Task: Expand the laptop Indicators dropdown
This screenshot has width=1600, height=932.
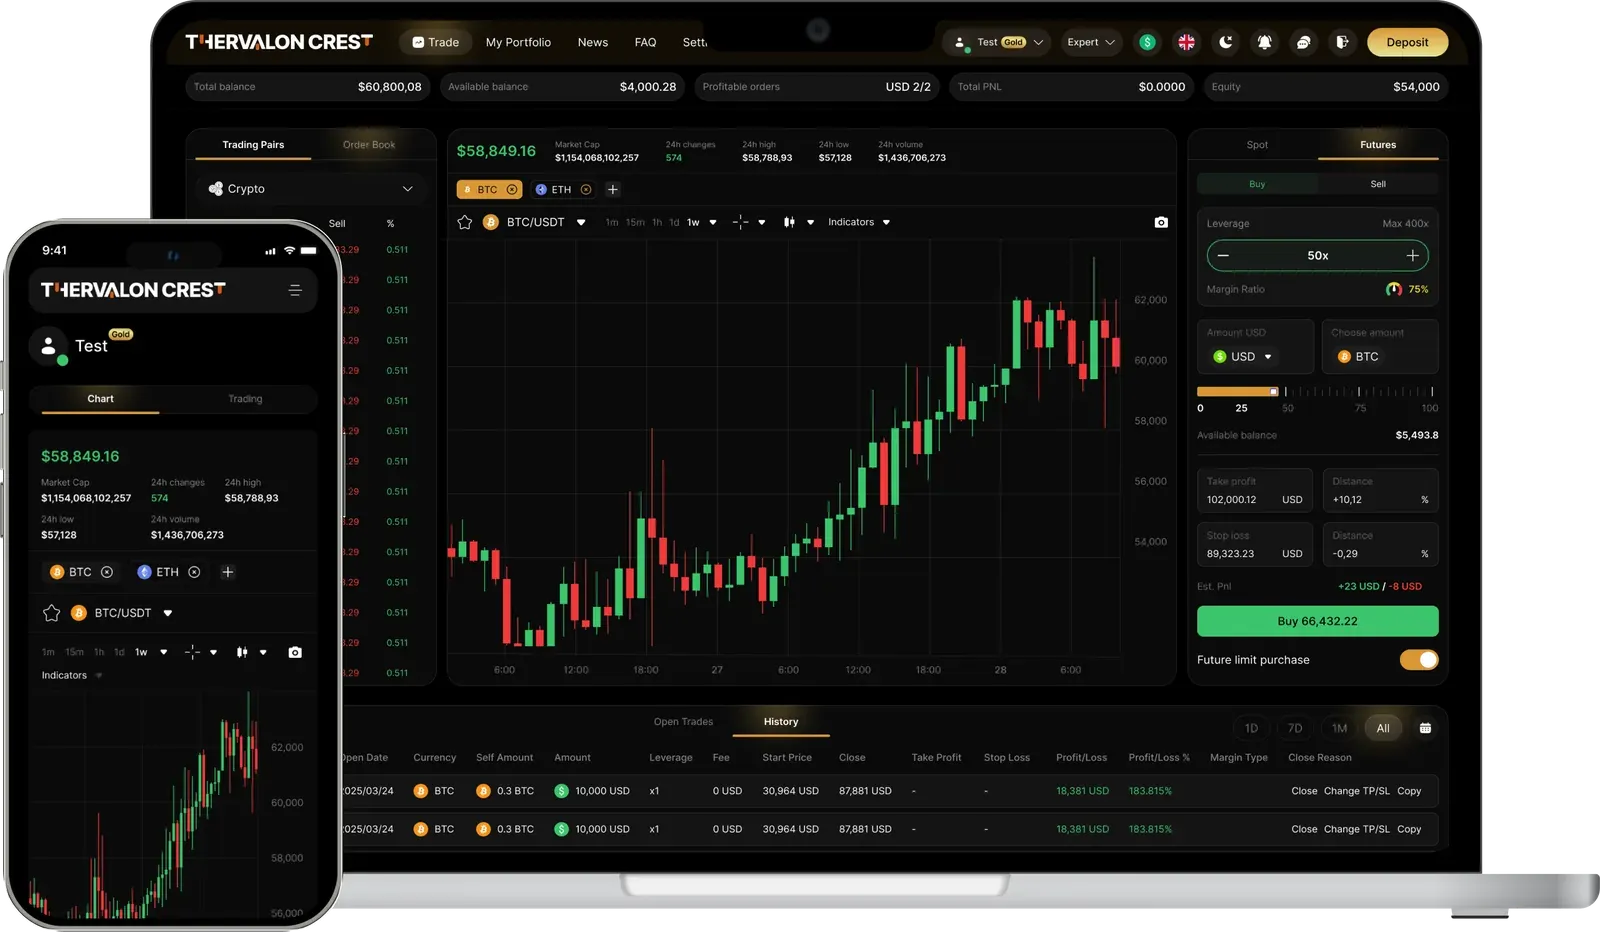Action: click(859, 222)
